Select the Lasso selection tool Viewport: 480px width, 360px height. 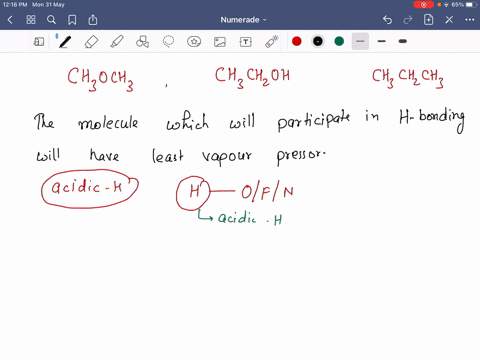point(168,42)
